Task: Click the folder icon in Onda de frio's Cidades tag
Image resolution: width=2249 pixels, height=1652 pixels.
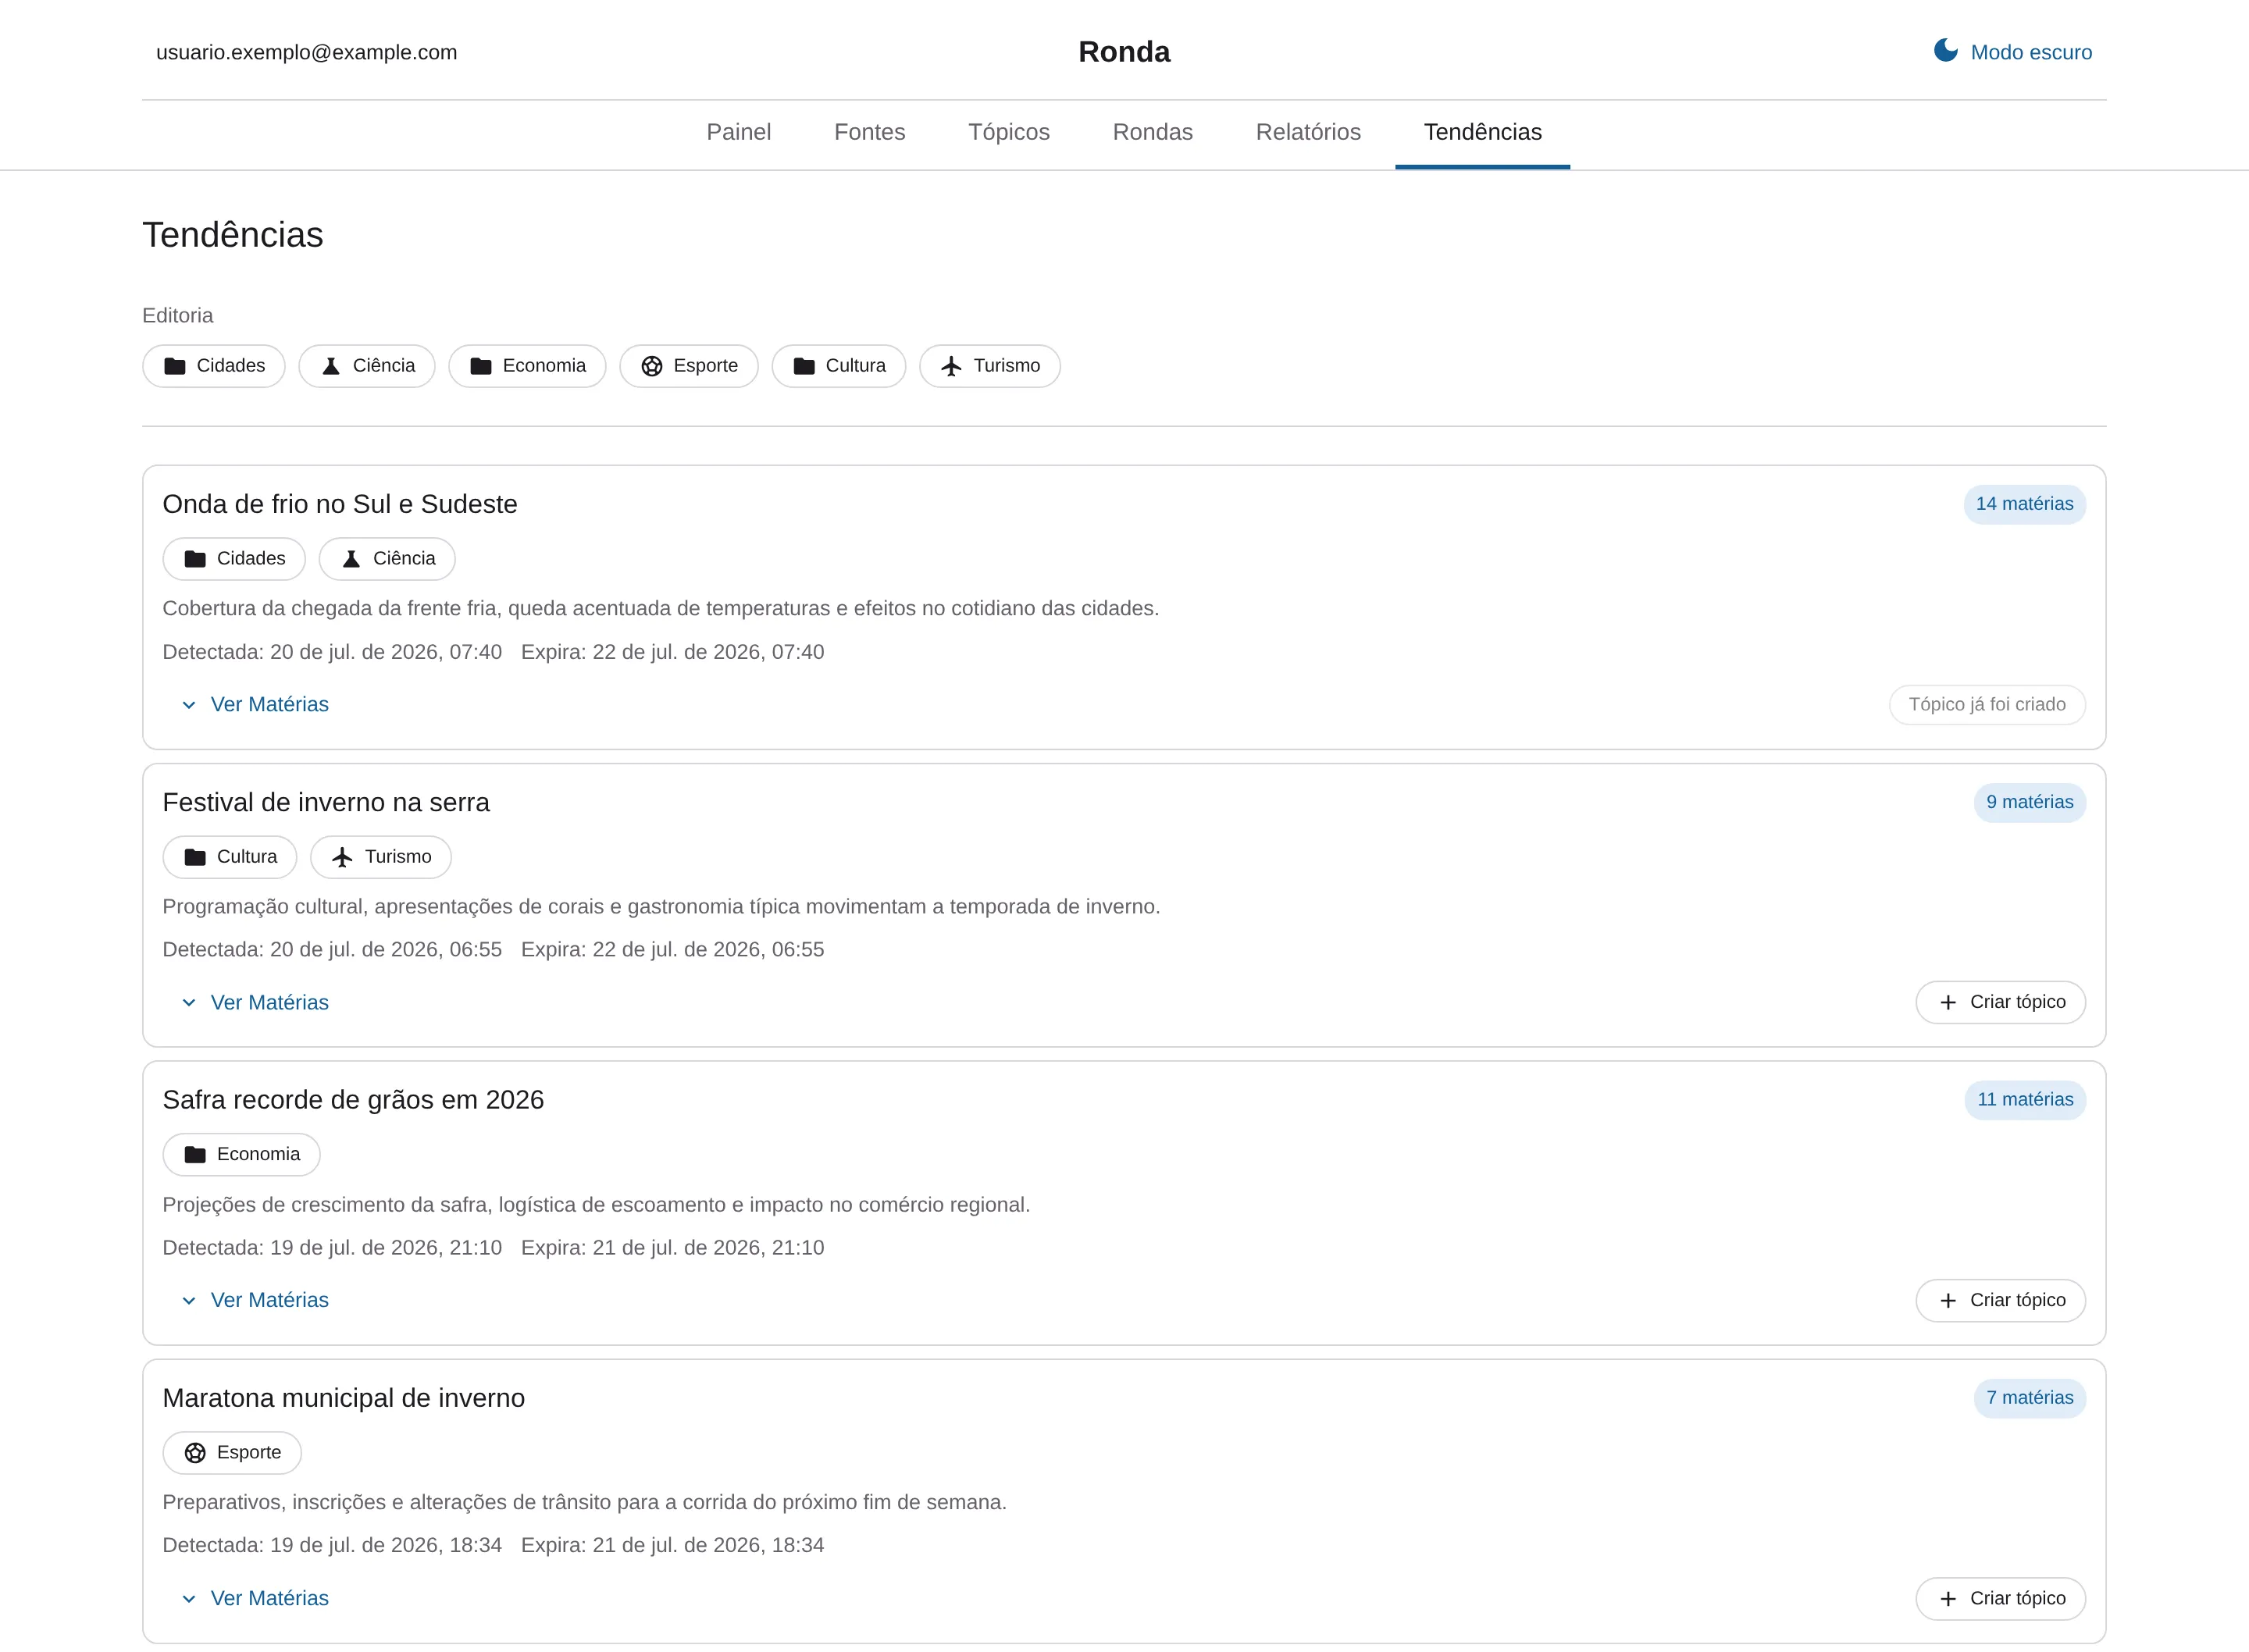Action: (195, 559)
